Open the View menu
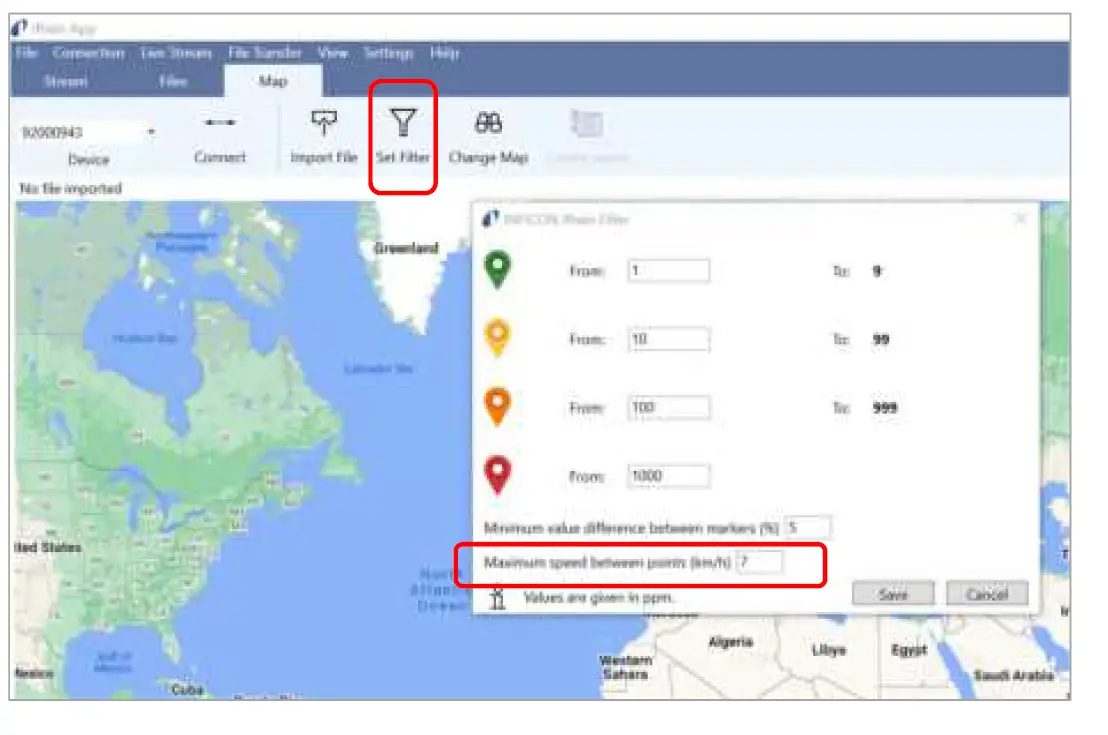Image resolution: width=1108 pixels, height=735 pixels. click(x=332, y=53)
